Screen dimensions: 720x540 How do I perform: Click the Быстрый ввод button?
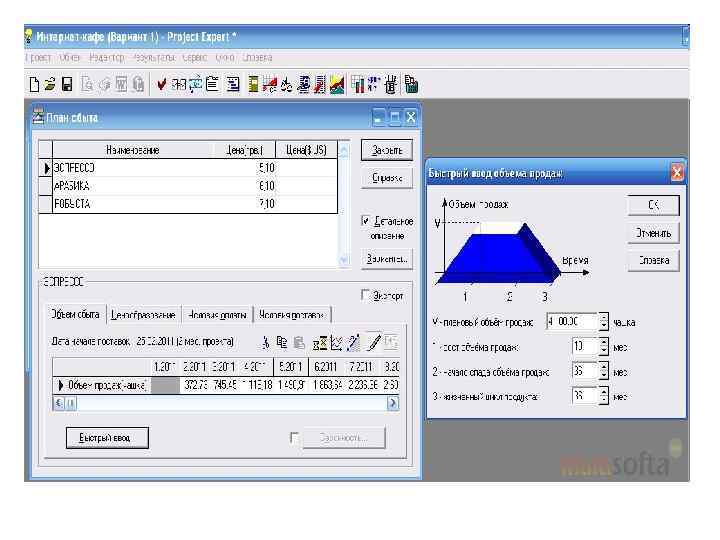tap(107, 438)
